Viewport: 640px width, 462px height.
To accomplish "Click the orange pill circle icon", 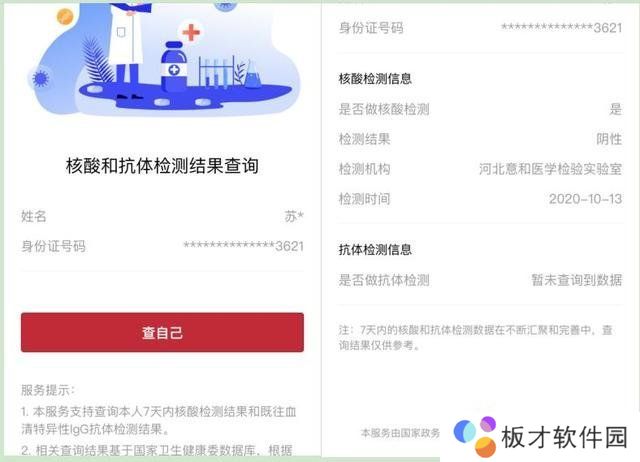I will [x=64, y=16].
